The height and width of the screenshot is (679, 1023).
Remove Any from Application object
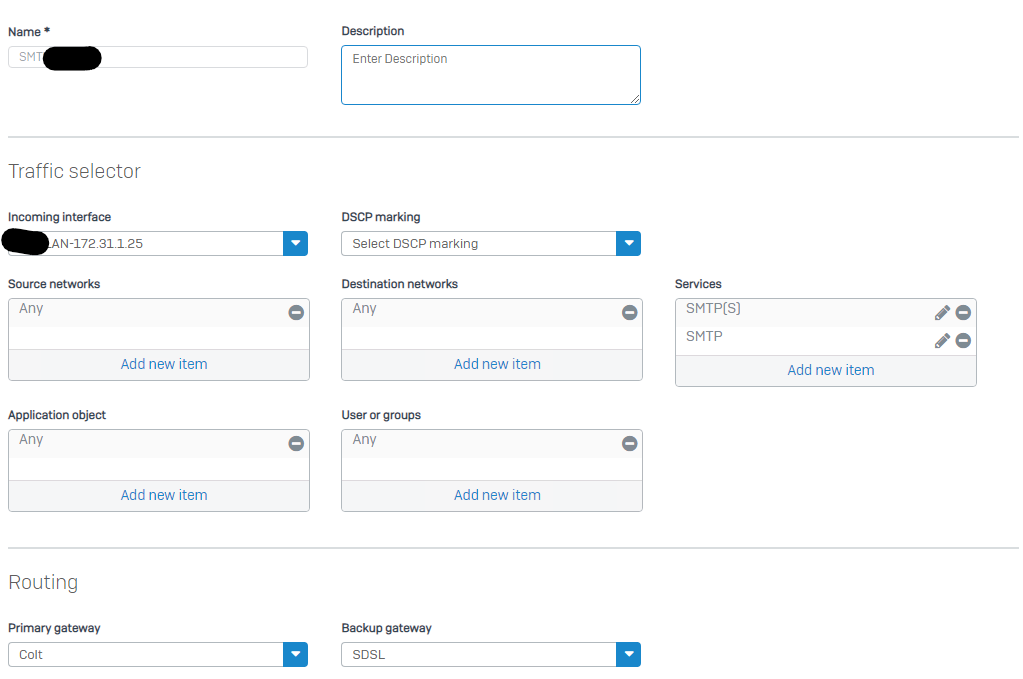(x=296, y=444)
